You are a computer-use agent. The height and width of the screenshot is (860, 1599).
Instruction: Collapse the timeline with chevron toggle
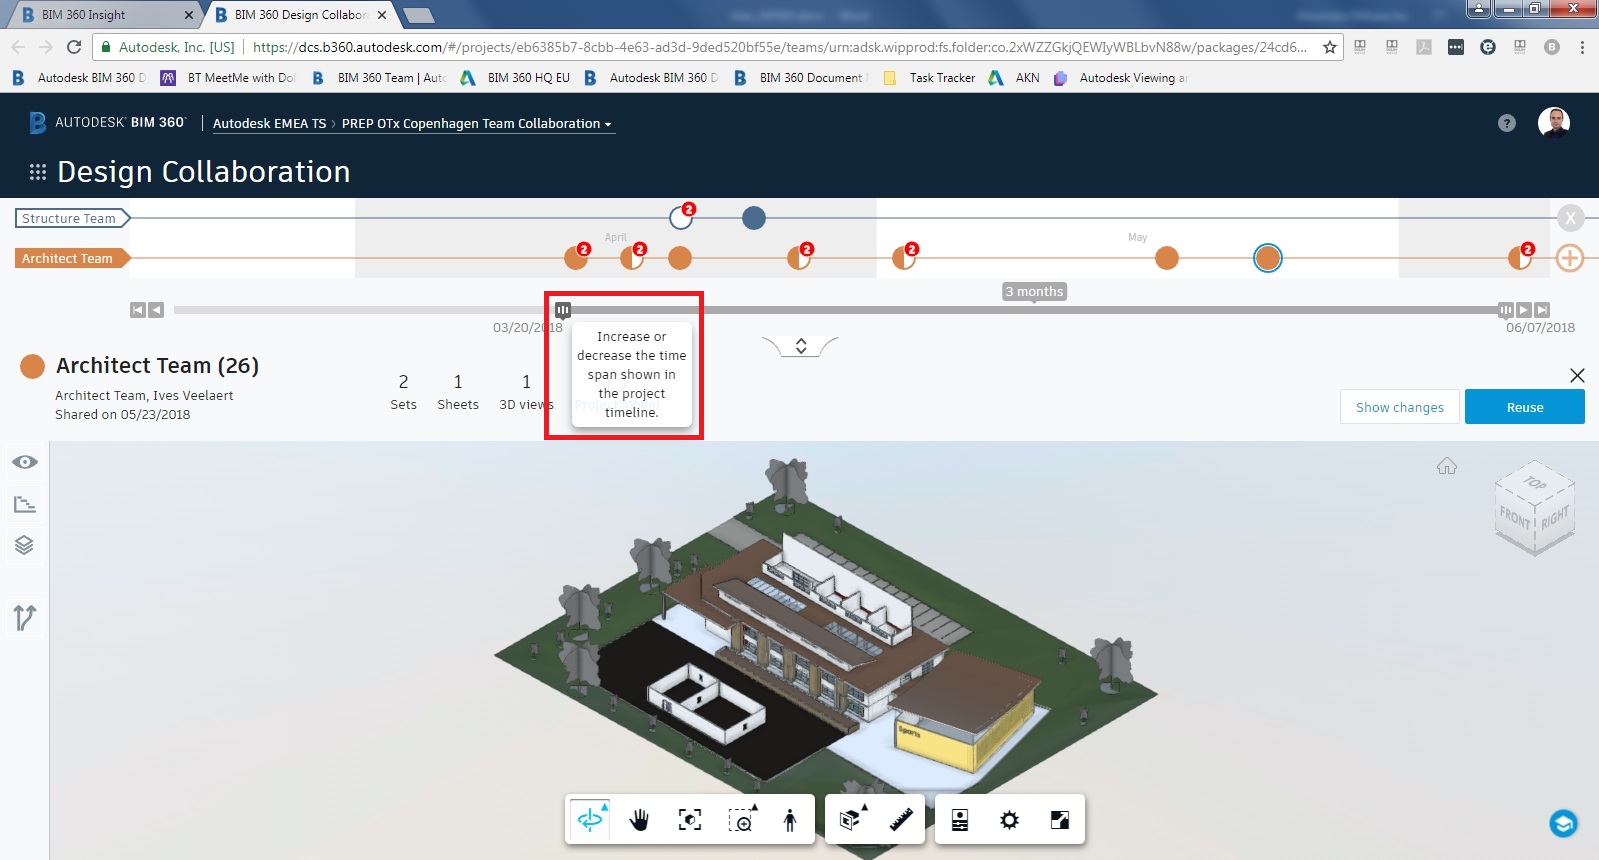click(800, 346)
